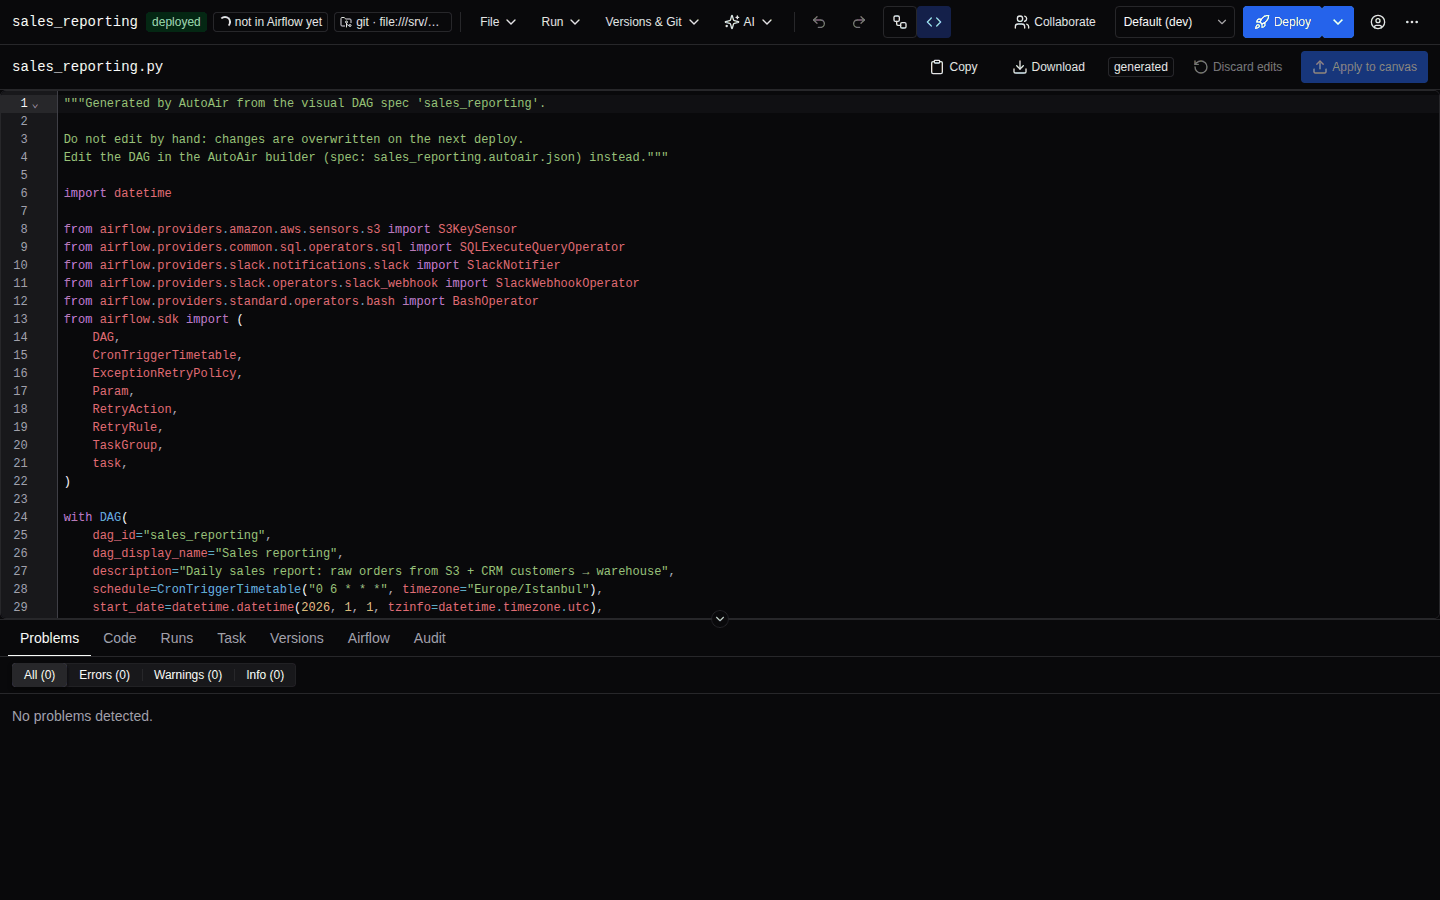The height and width of the screenshot is (900, 1440).
Task: Open the File menu
Action: coord(498,22)
